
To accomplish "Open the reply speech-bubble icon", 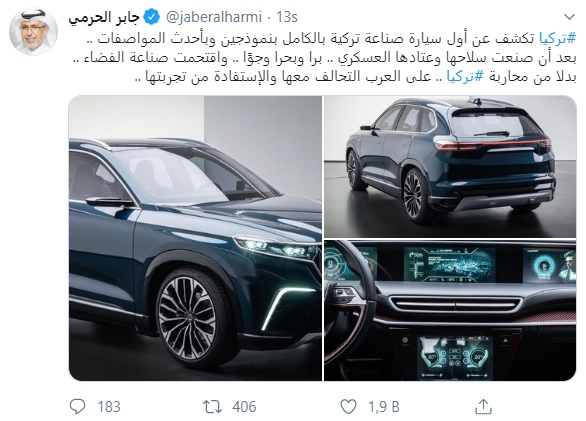I will (x=78, y=406).
